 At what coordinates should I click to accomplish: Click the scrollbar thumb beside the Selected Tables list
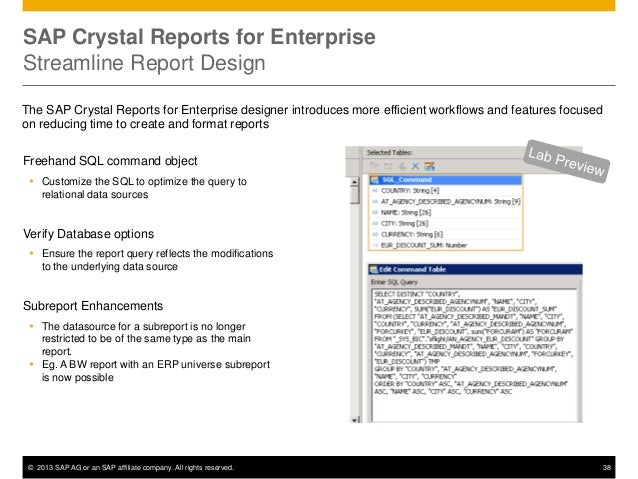pyautogui.click(x=355, y=194)
